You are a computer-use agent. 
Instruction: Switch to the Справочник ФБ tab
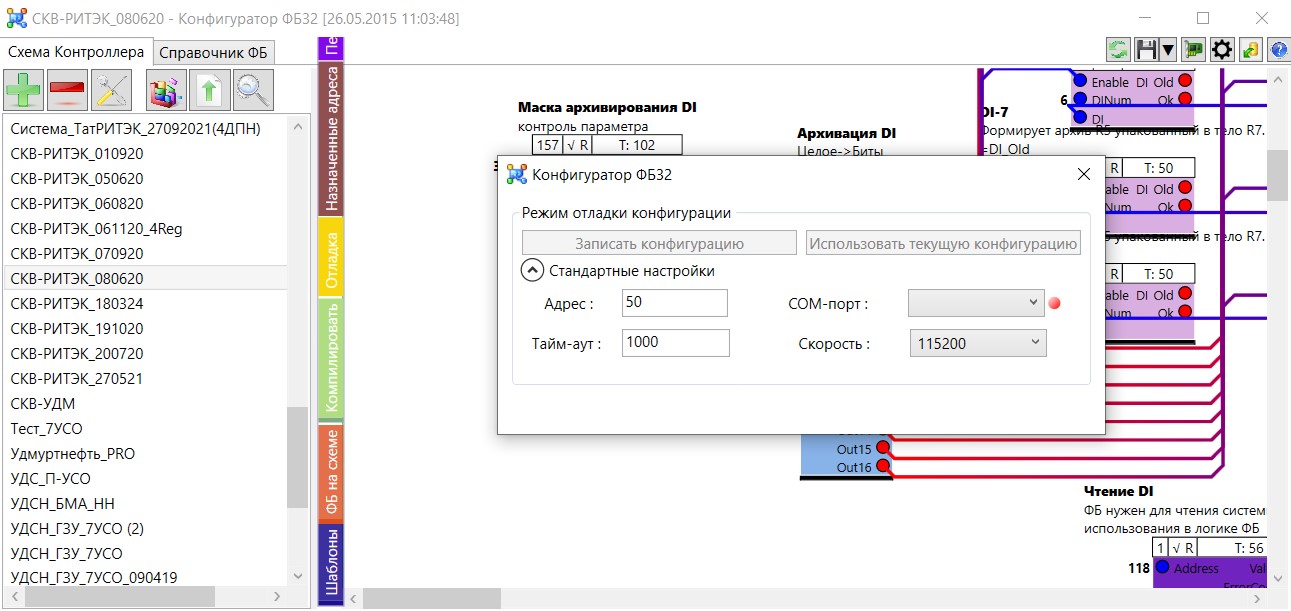pyautogui.click(x=216, y=53)
